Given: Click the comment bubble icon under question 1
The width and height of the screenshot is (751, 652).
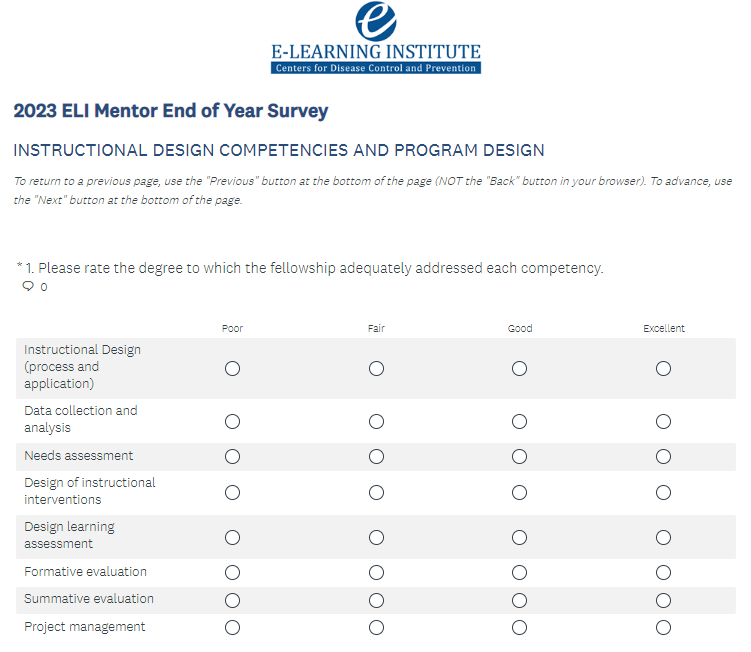Looking at the screenshot, I should 28,287.
